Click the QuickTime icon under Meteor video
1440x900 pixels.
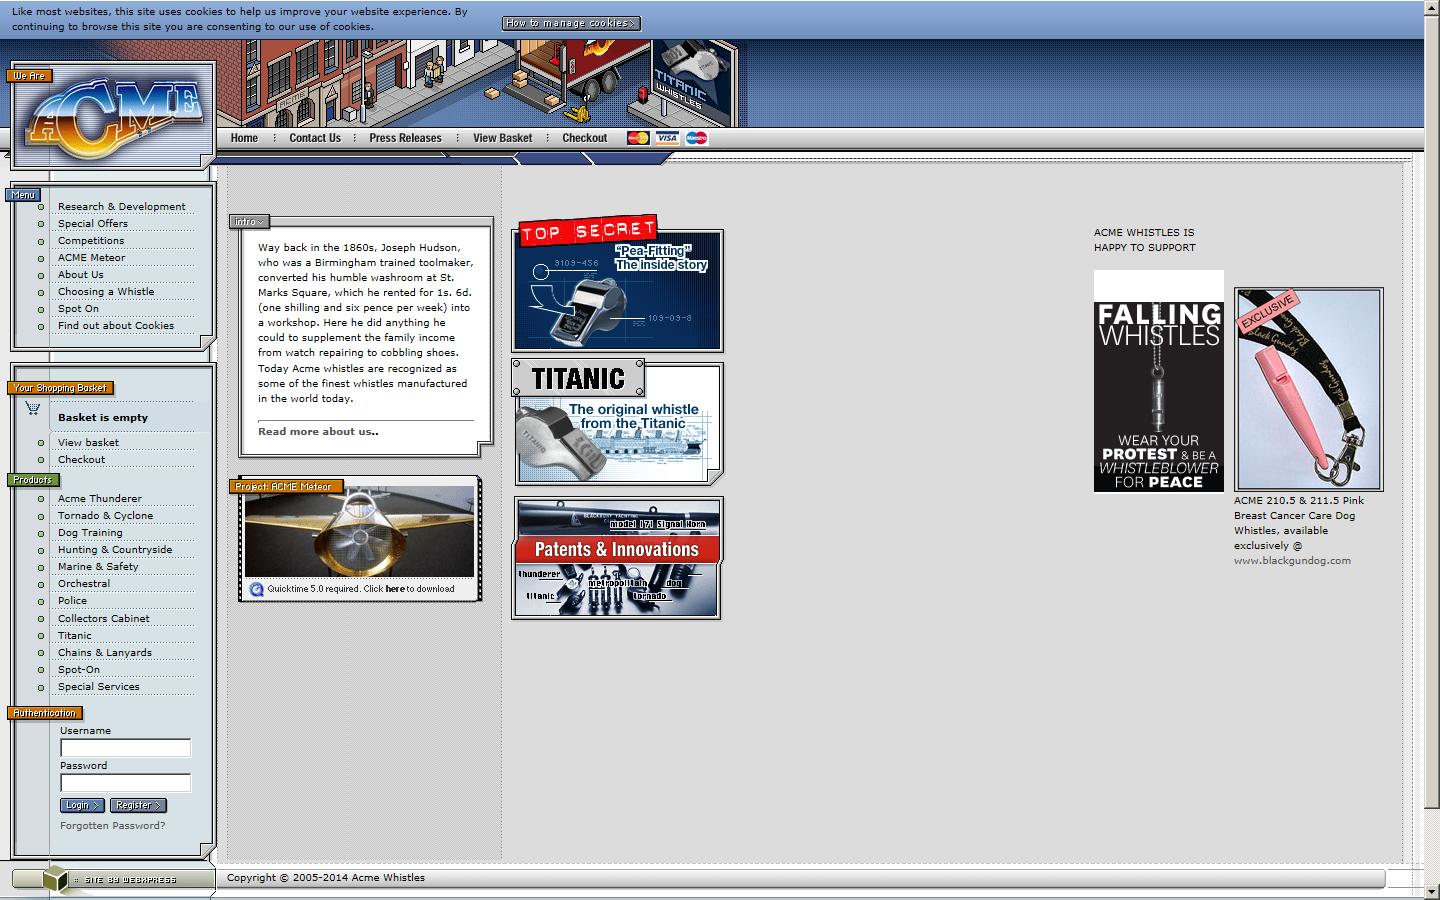pyautogui.click(x=256, y=589)
